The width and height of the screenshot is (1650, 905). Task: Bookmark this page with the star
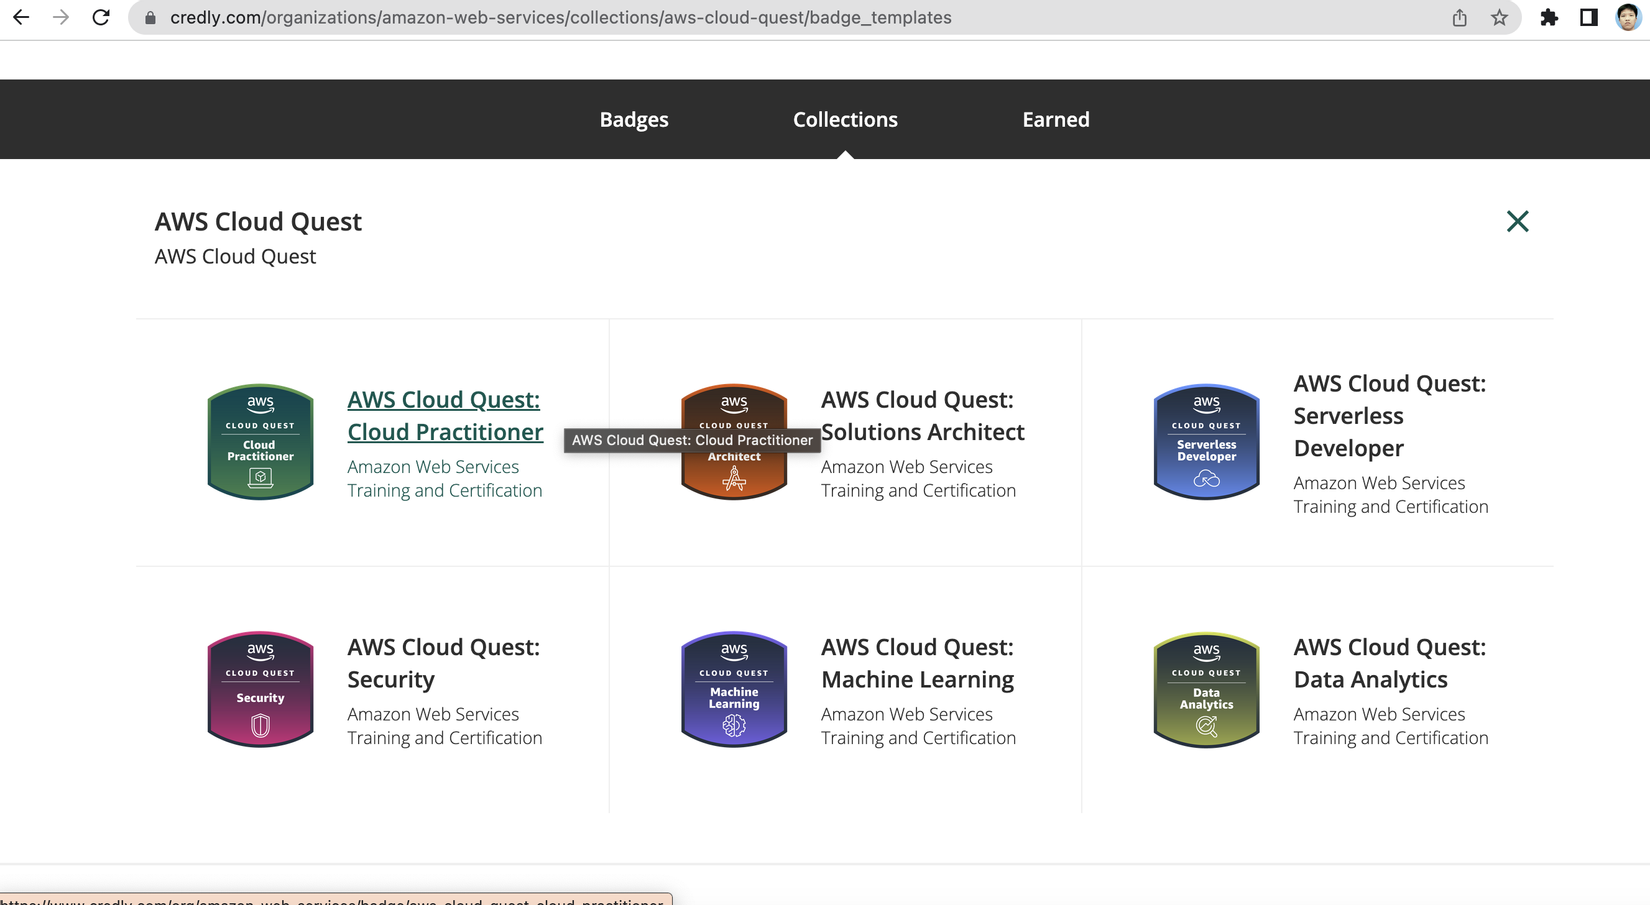pos(1499,17)
